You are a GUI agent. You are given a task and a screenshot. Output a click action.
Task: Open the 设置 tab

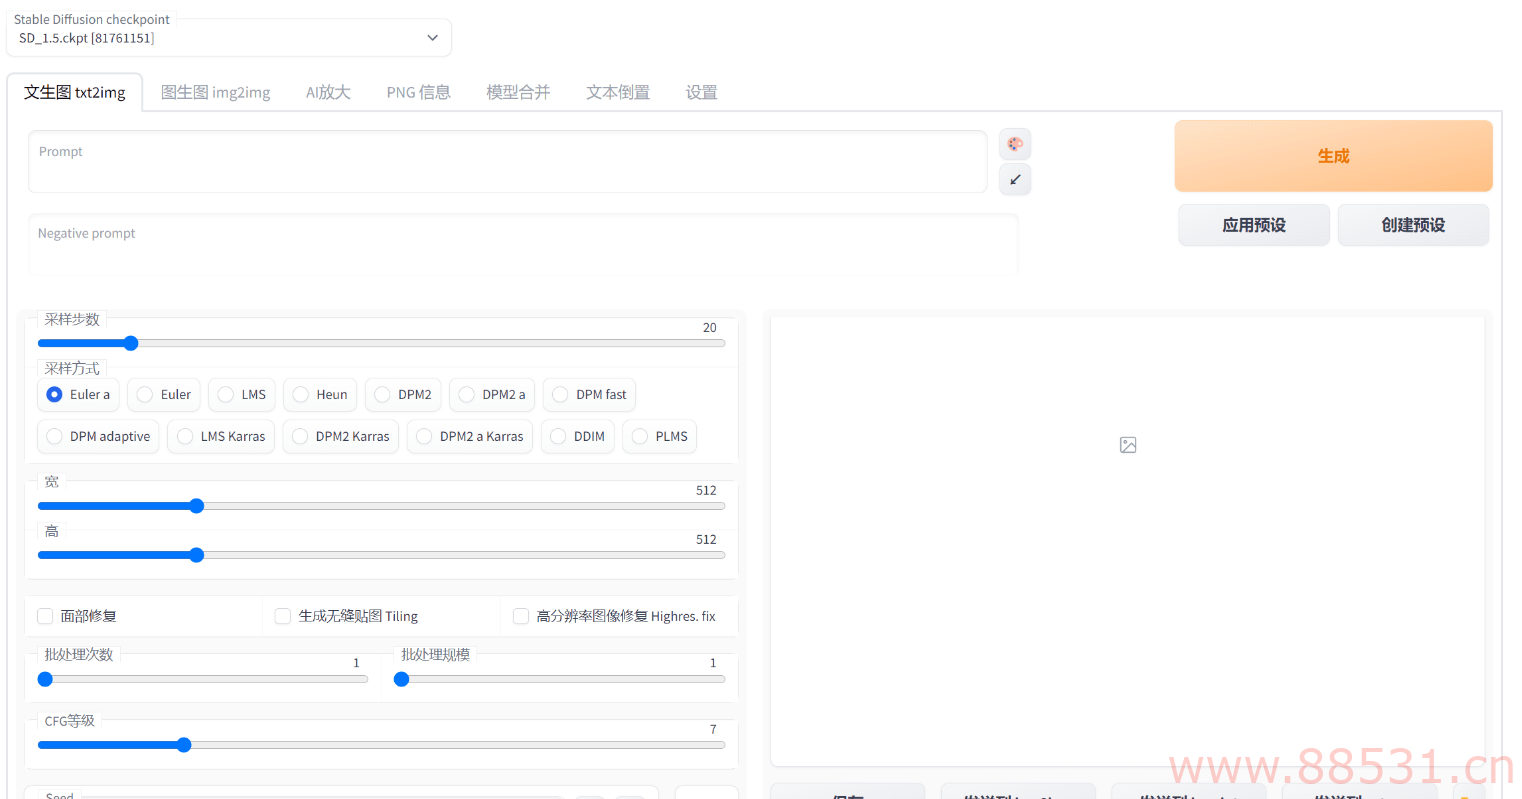click(702, 92)
